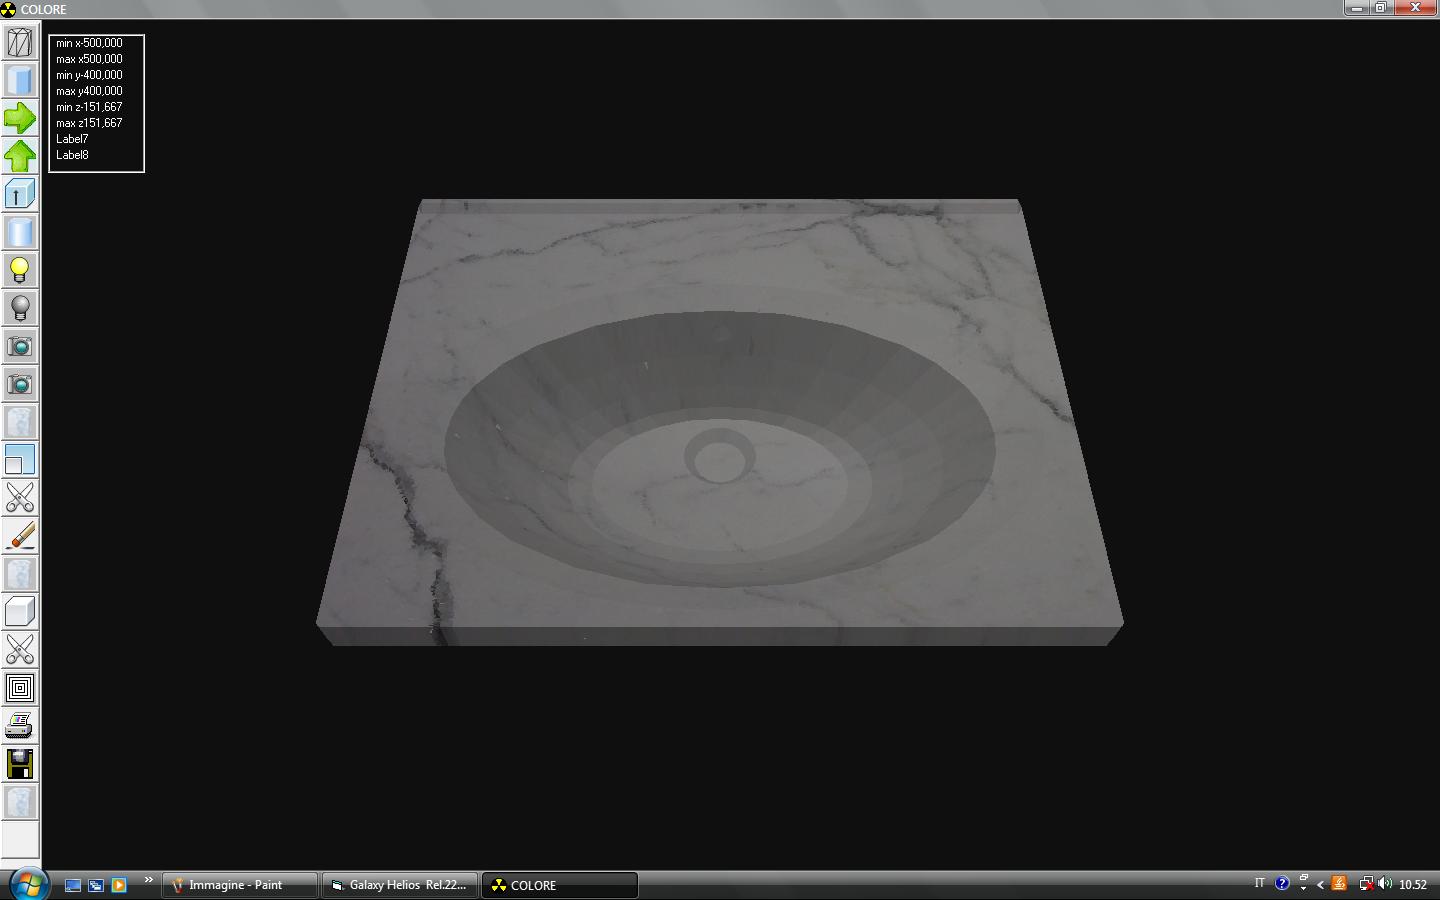Turn on the yellow light bulb
1440x900 pixels.
(20, 270)
